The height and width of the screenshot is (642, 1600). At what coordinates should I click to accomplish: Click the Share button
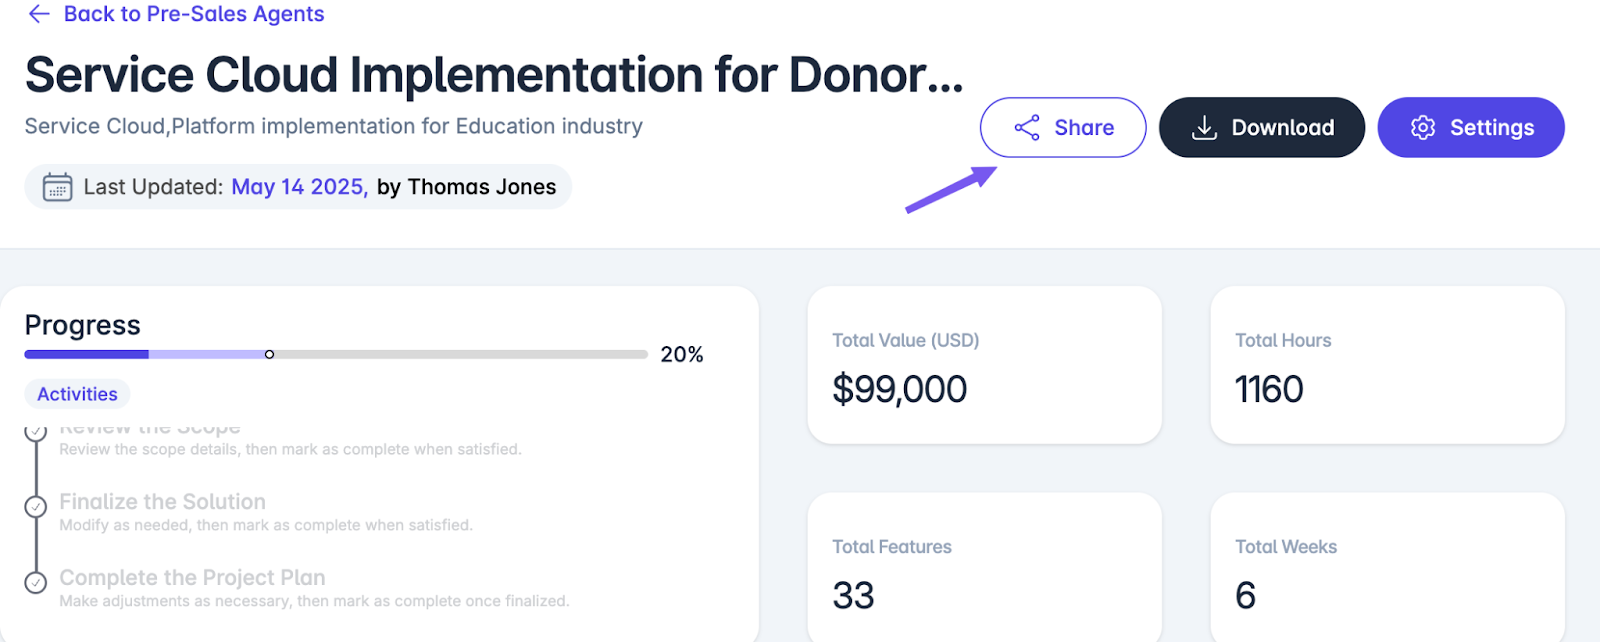[1063, 127]
